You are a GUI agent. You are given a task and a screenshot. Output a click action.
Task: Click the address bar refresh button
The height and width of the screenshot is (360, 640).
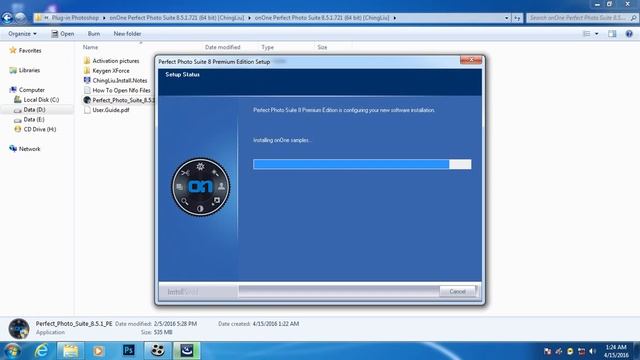pyautogui.click(x=517, y=18)
